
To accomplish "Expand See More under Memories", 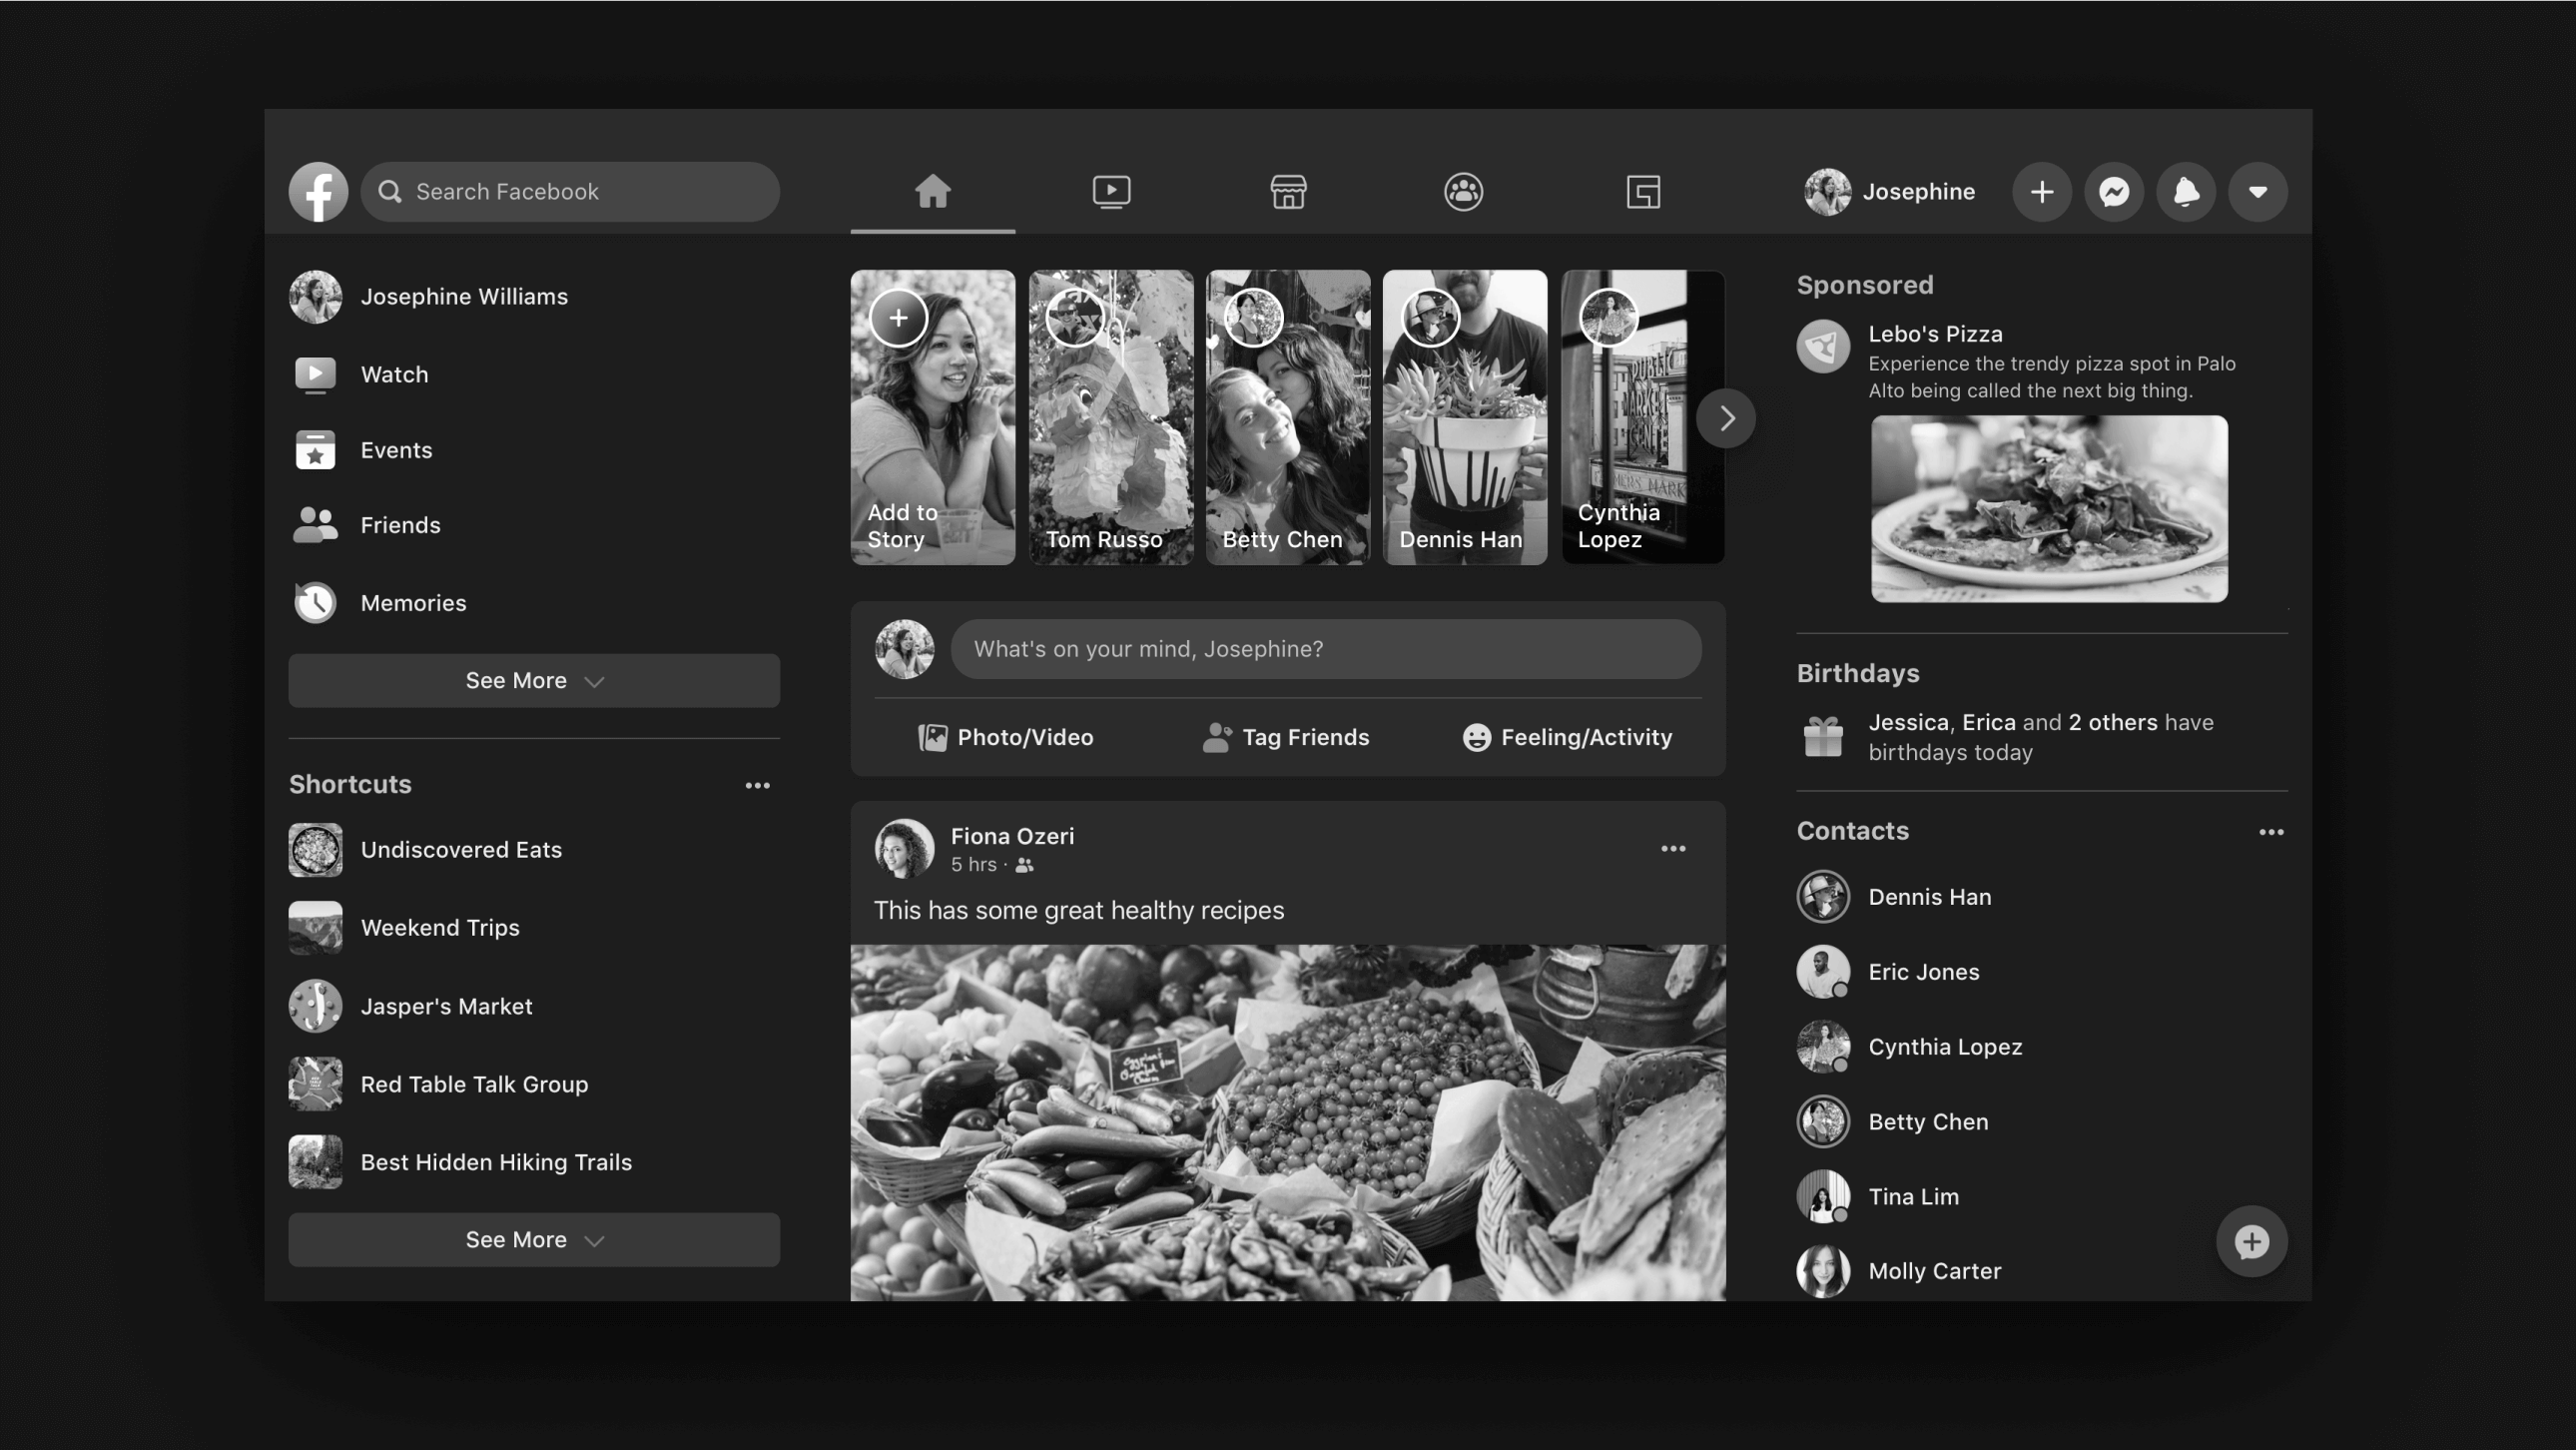I will tap(534, 680).
